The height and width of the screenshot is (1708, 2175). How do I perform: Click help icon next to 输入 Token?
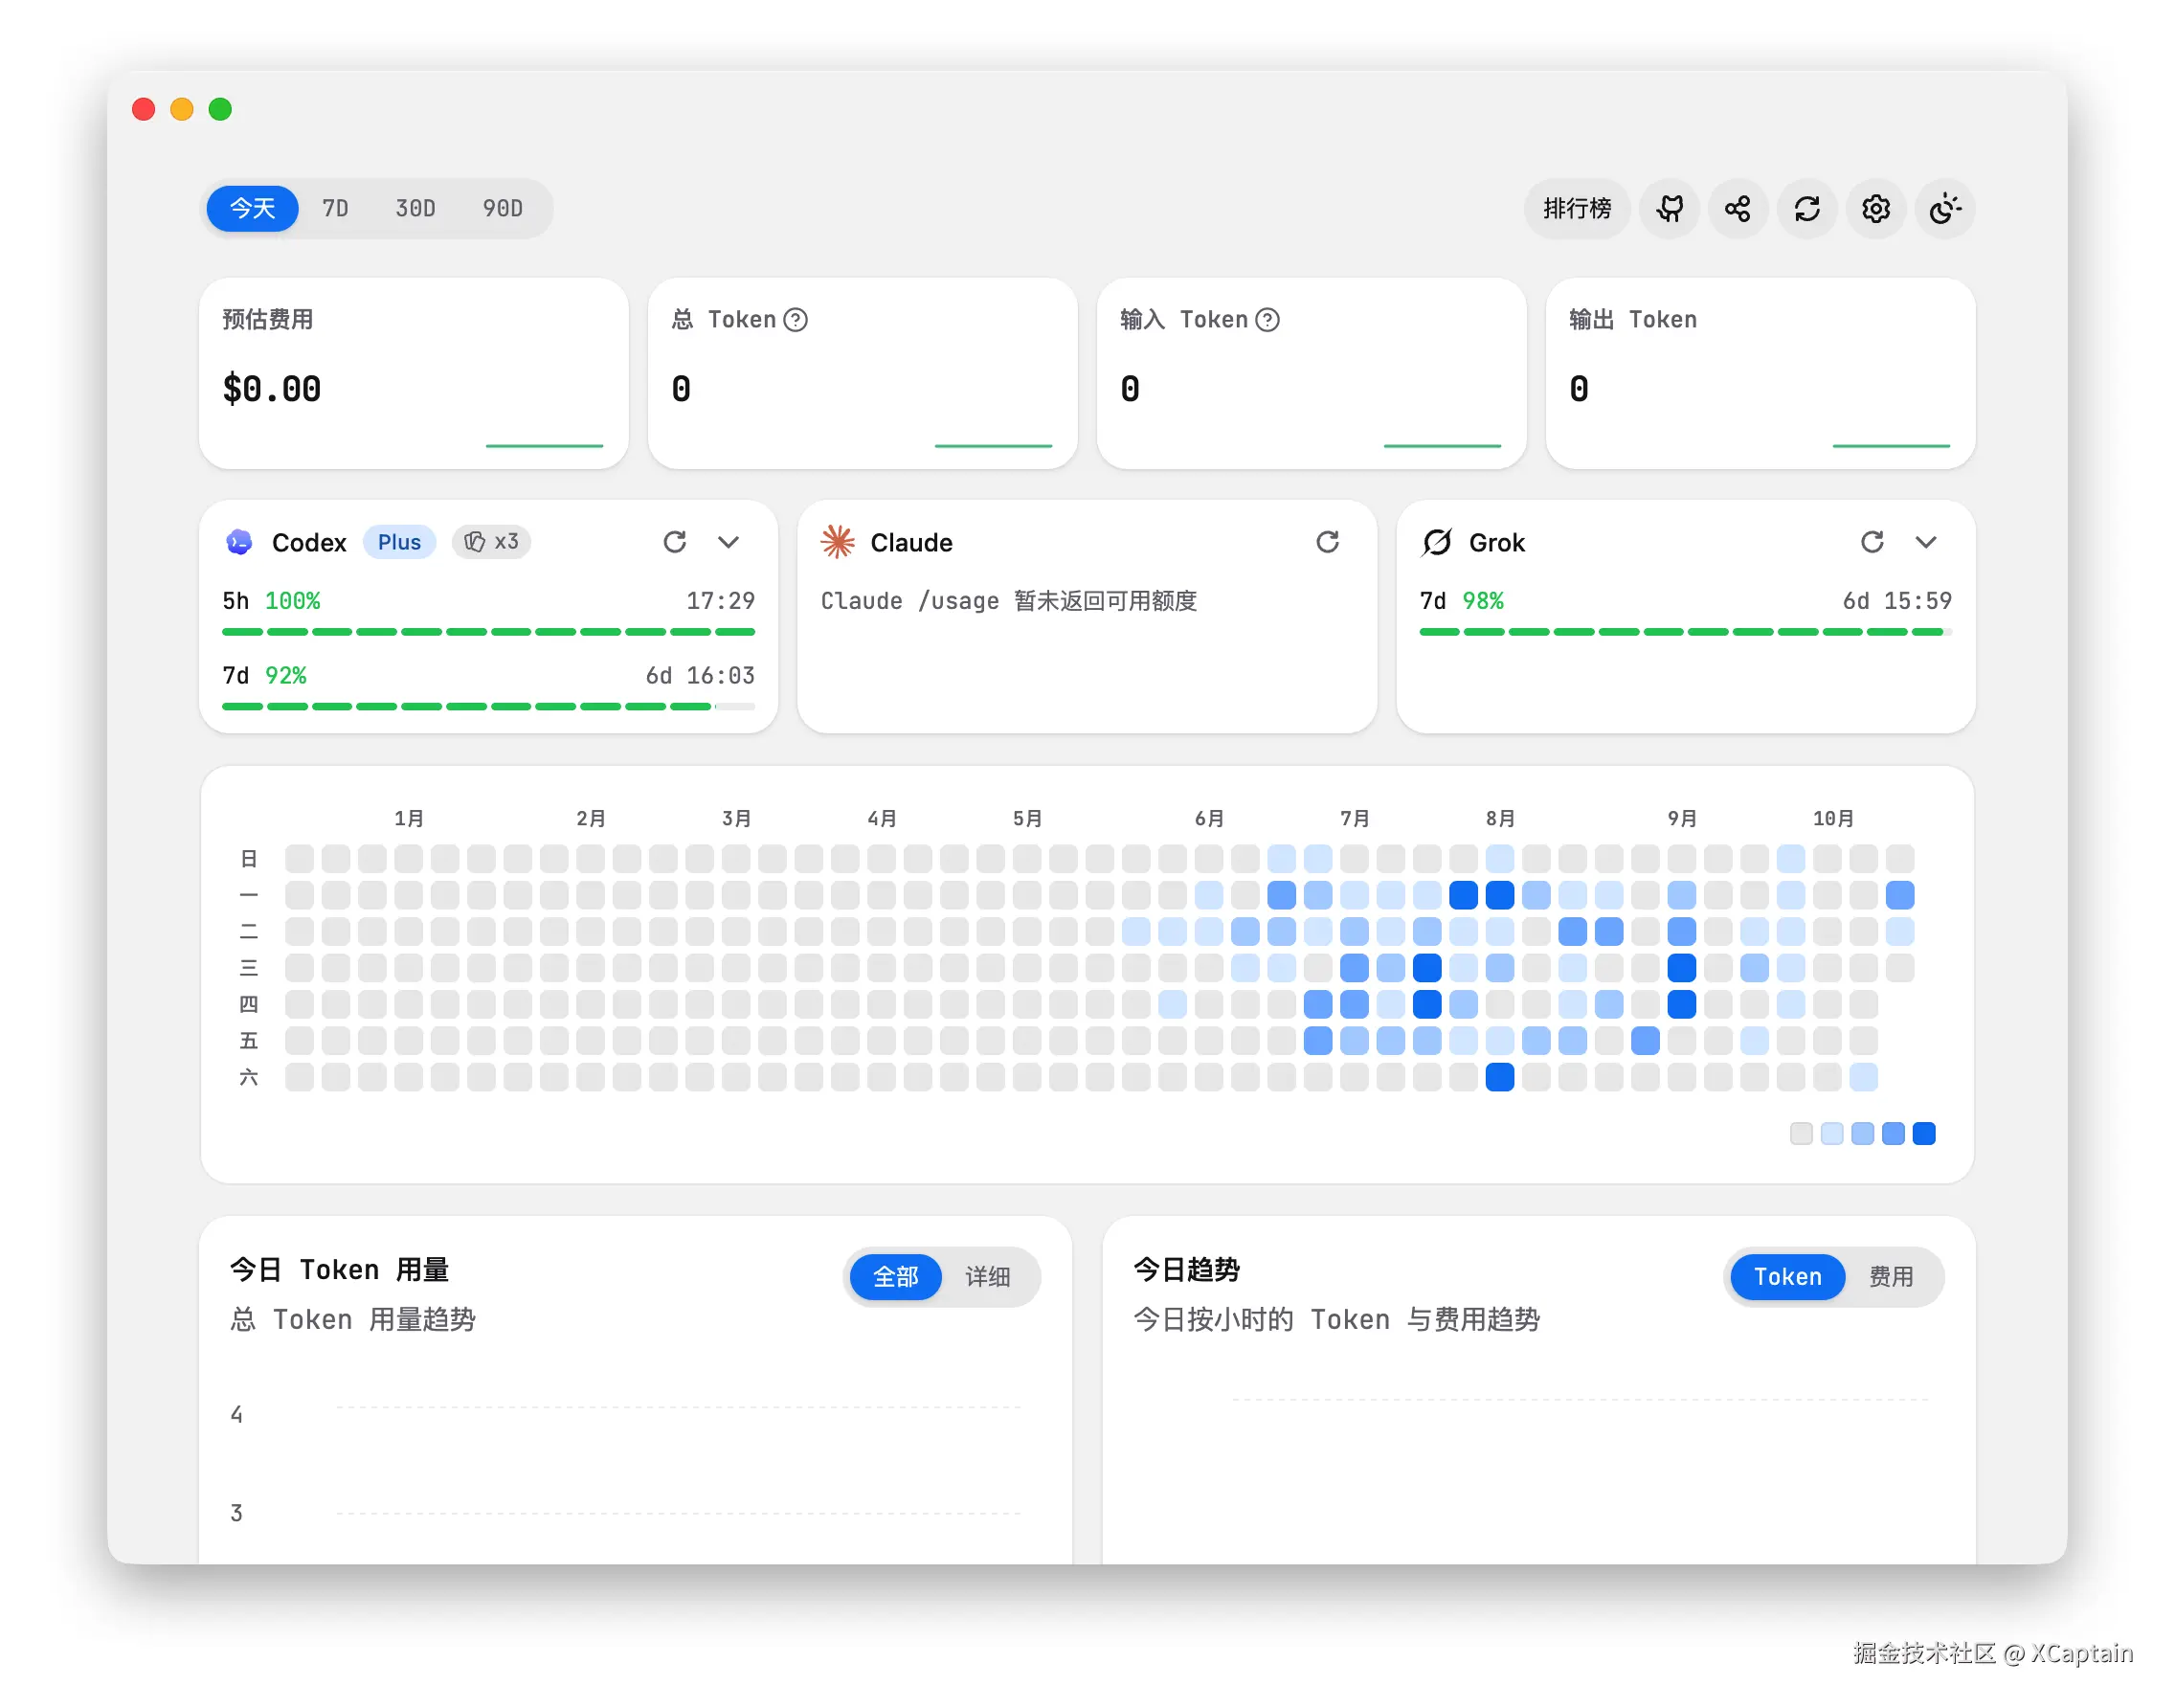coord(1267,319)
